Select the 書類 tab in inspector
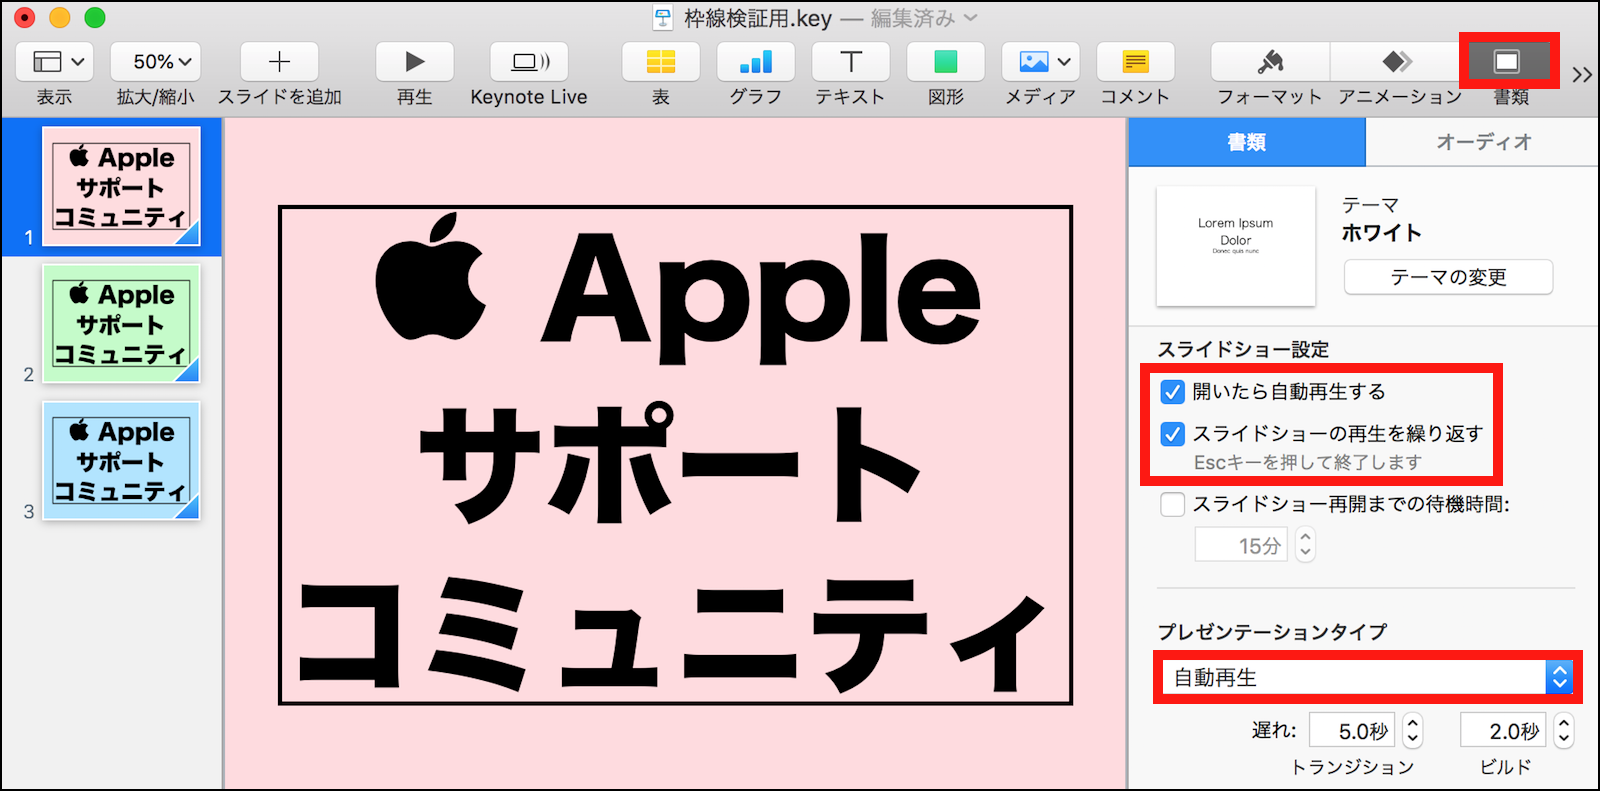1600x791 pixels. [1247, 142]
